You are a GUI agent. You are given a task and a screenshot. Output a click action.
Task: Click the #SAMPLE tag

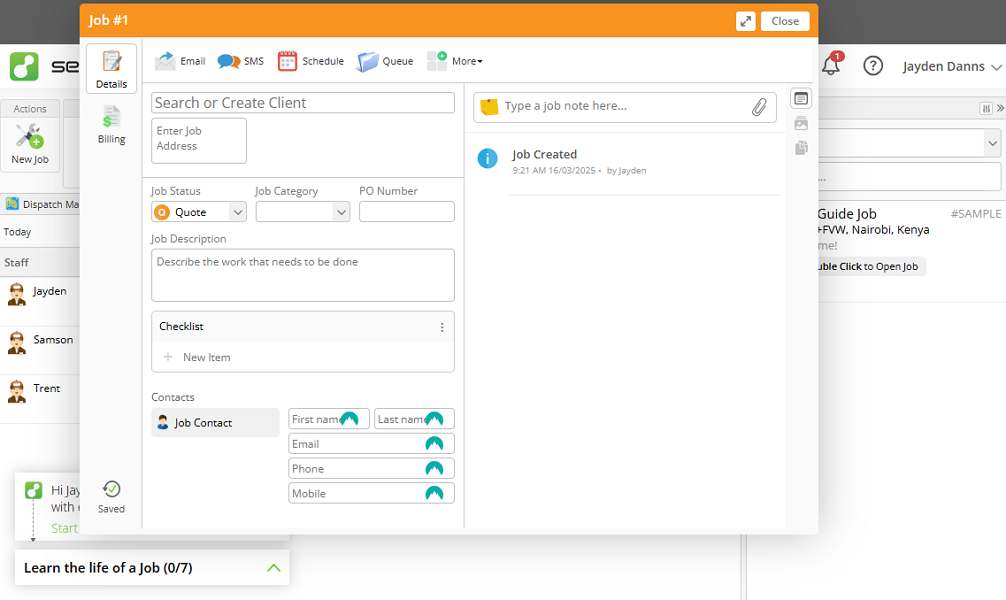pos(975,214)
